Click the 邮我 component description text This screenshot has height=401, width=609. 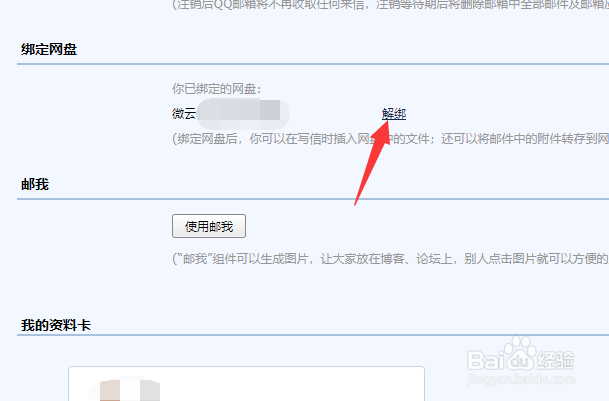(x=390, y=258)
